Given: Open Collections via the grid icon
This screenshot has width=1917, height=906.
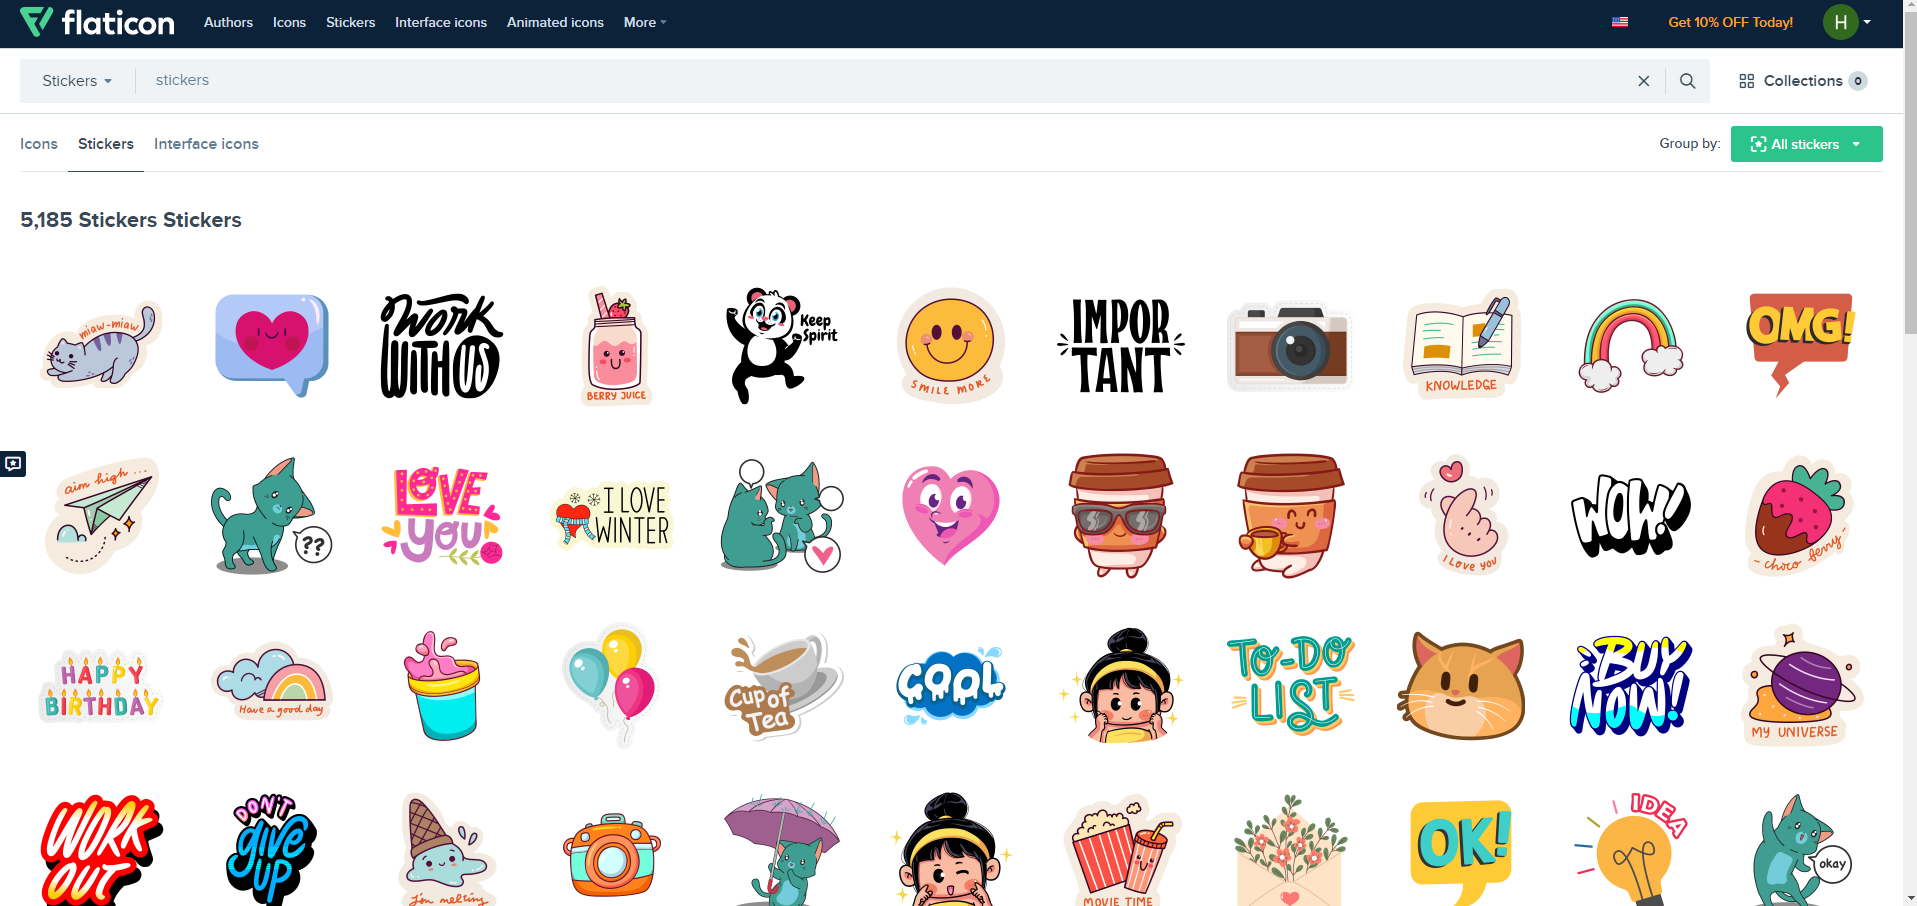Looking at the screenshot, I should click(1746, 81).
